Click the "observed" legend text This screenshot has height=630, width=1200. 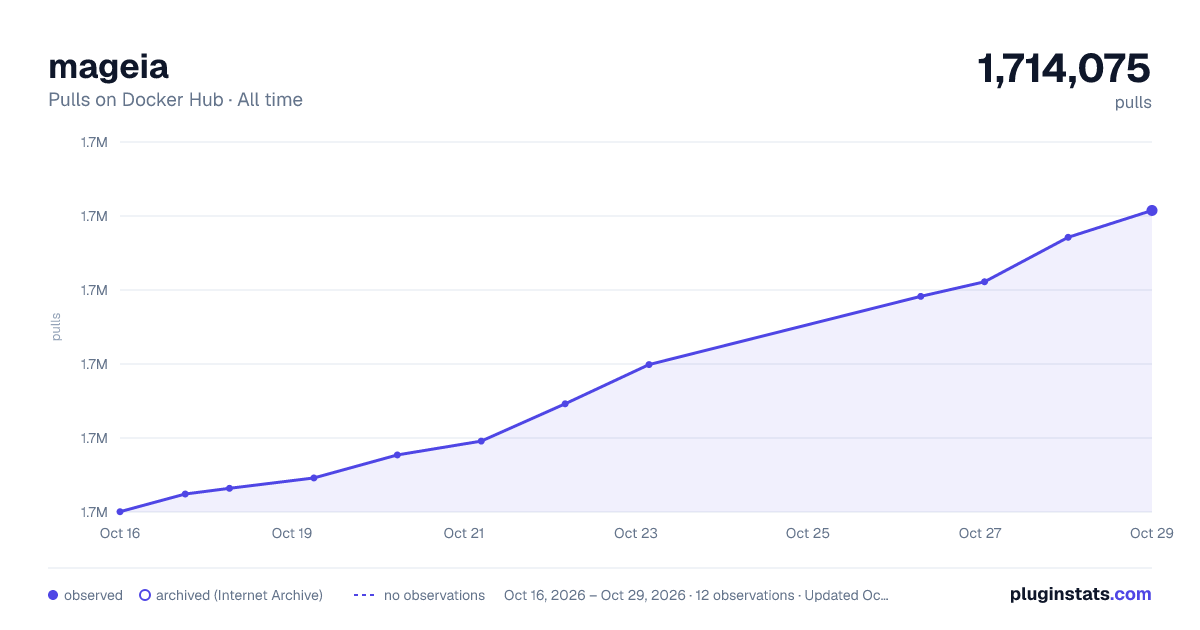click(93, 595)
